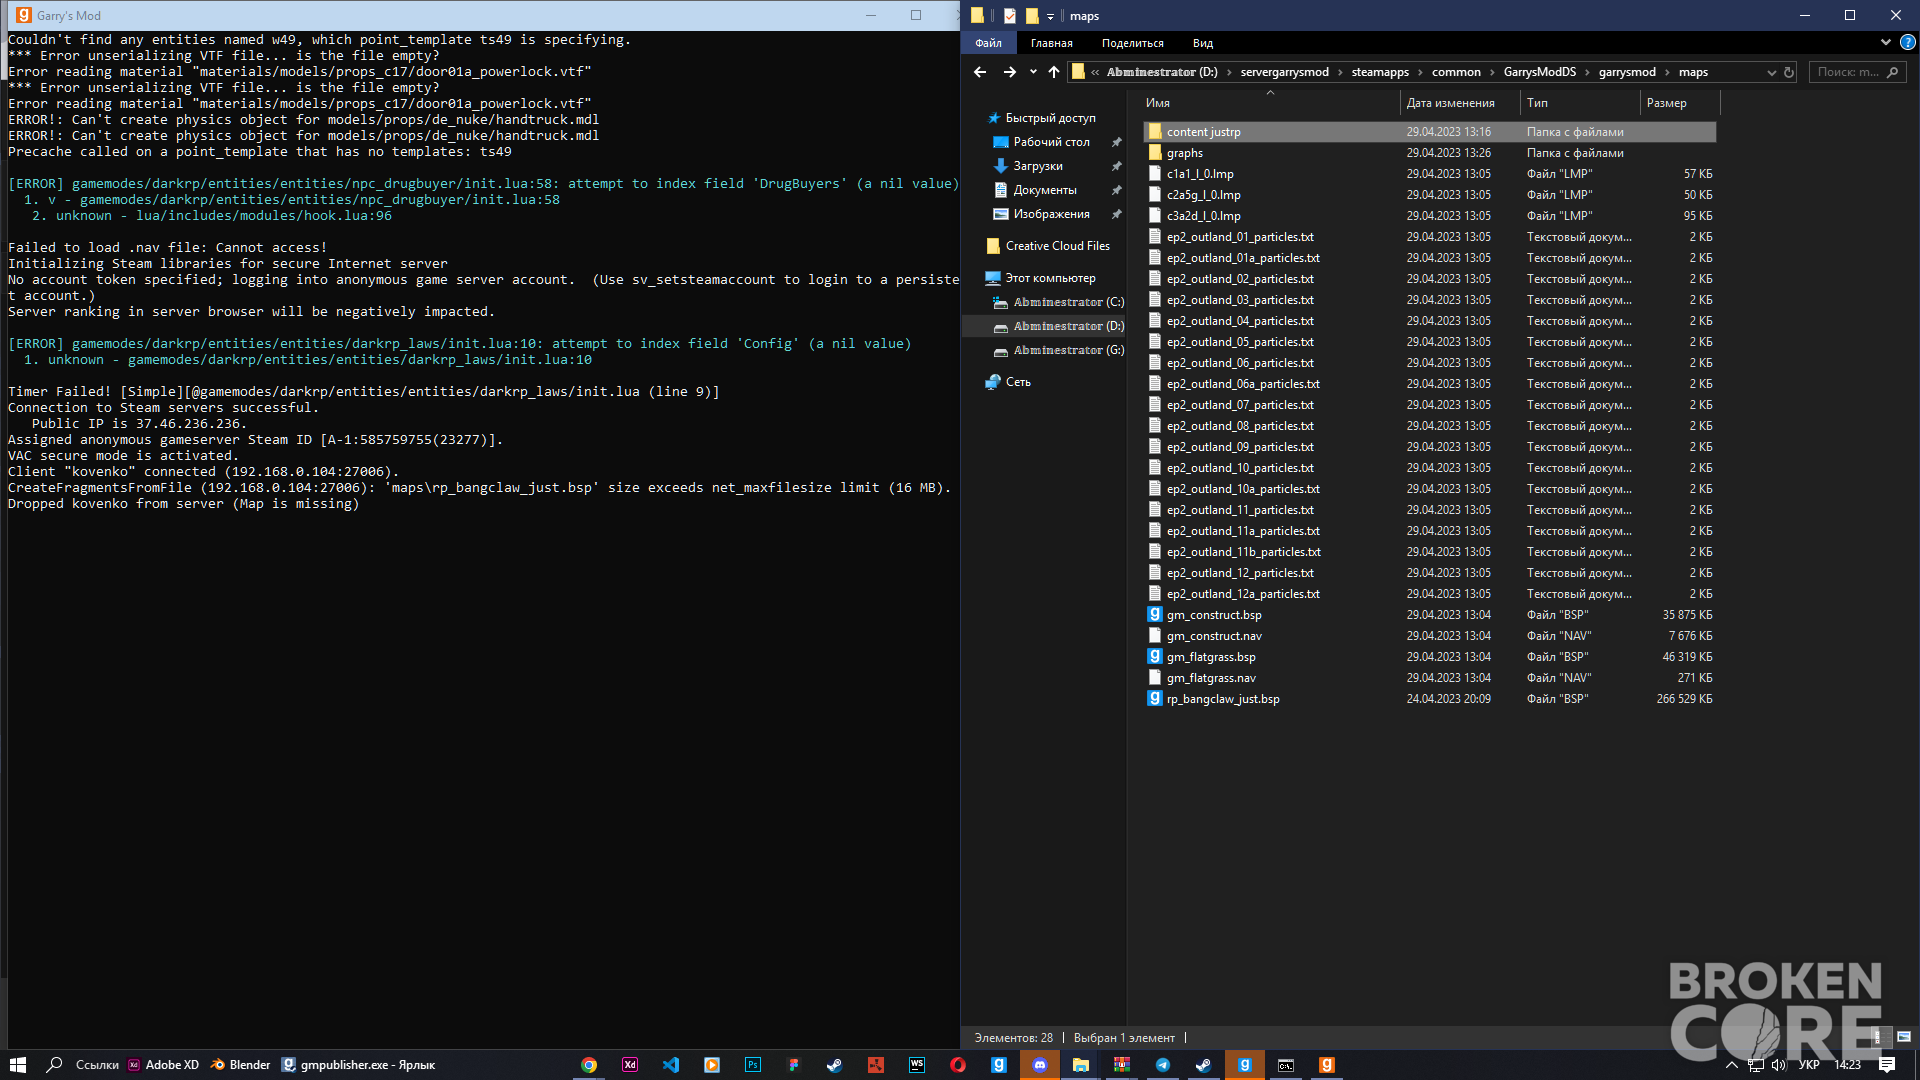
Task: Switch keyboard language via УКР indicator
Action: (1809, 1065)
